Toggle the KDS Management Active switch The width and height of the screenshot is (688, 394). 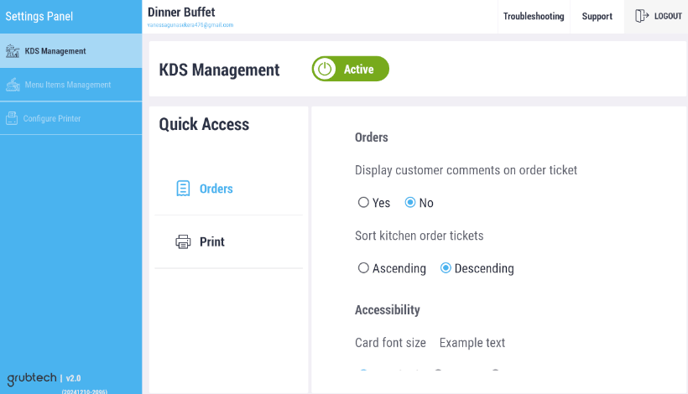pos(350,69)
